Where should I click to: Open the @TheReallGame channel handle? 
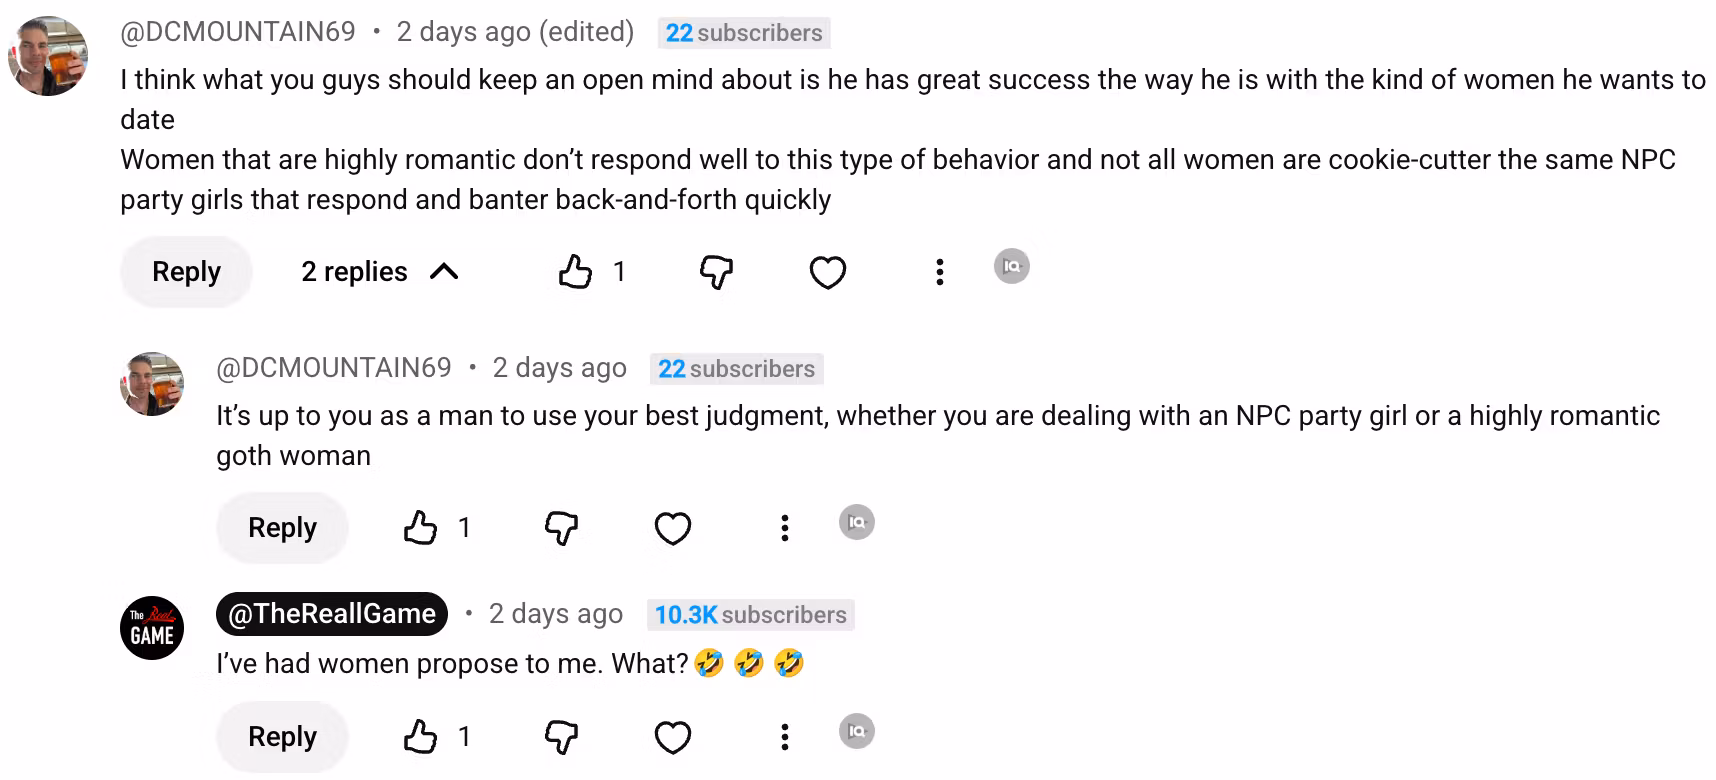point(332,614)
